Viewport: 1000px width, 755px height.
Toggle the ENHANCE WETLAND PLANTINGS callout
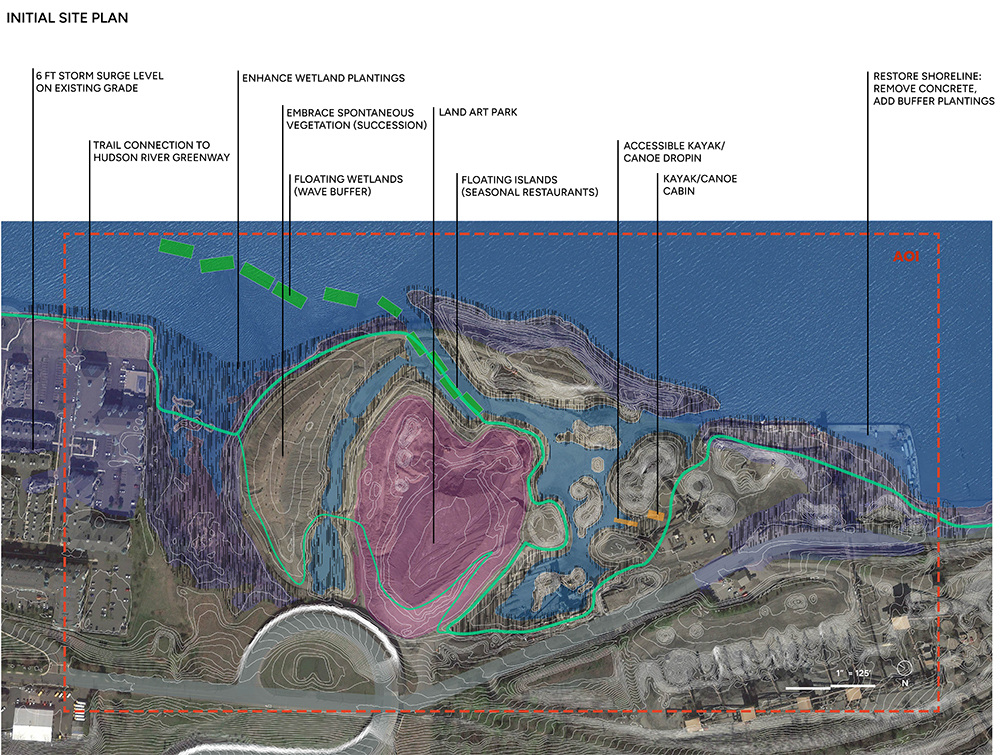click(322, 78)
